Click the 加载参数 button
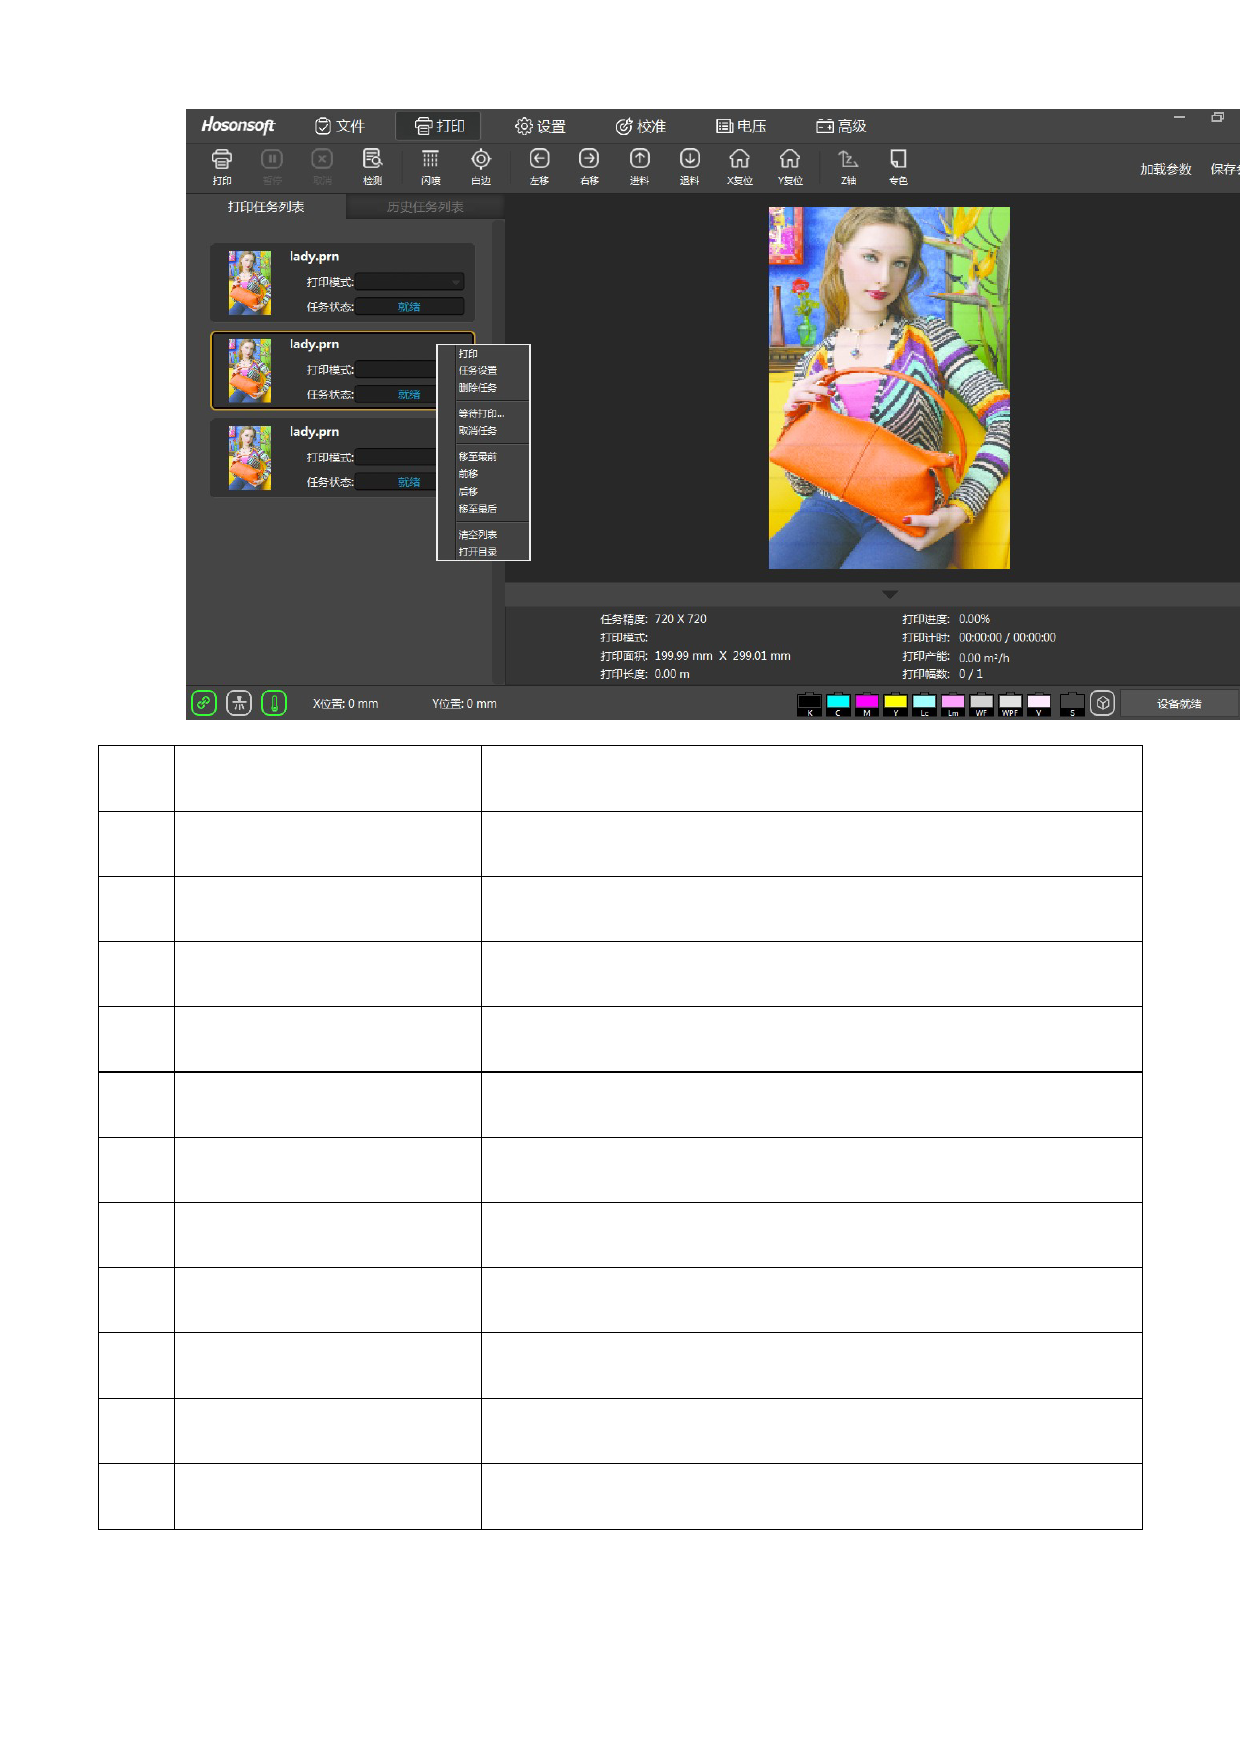1240x1754 pixels. [x=1165, y=169]
